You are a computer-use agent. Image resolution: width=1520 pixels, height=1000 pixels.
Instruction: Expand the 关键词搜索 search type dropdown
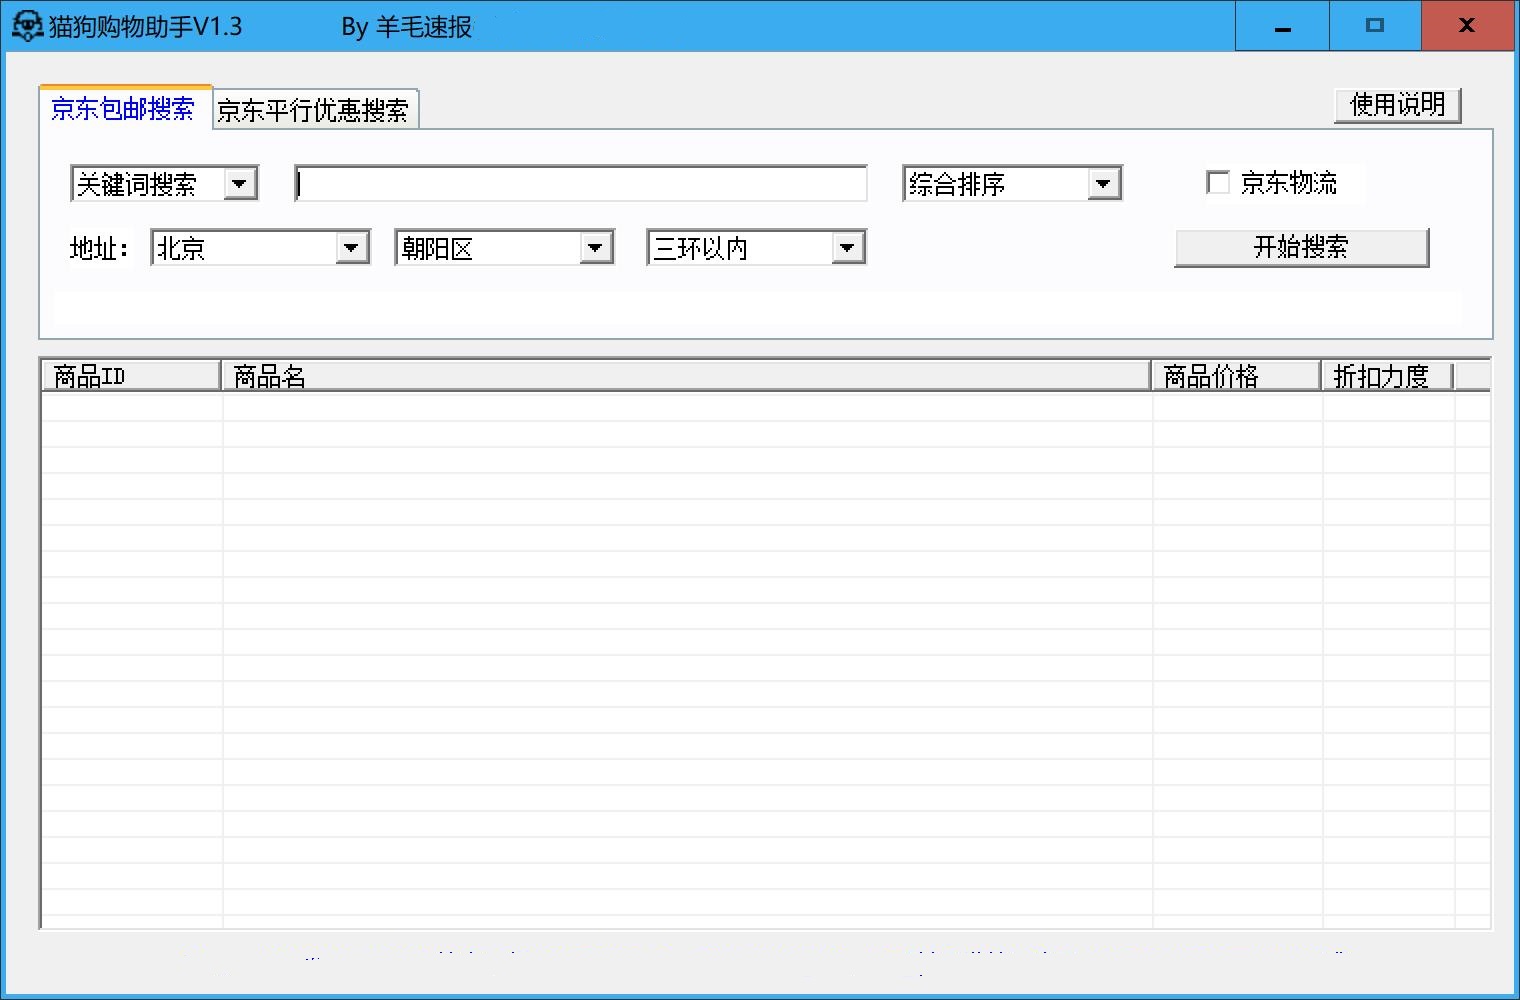click(239, 184)
